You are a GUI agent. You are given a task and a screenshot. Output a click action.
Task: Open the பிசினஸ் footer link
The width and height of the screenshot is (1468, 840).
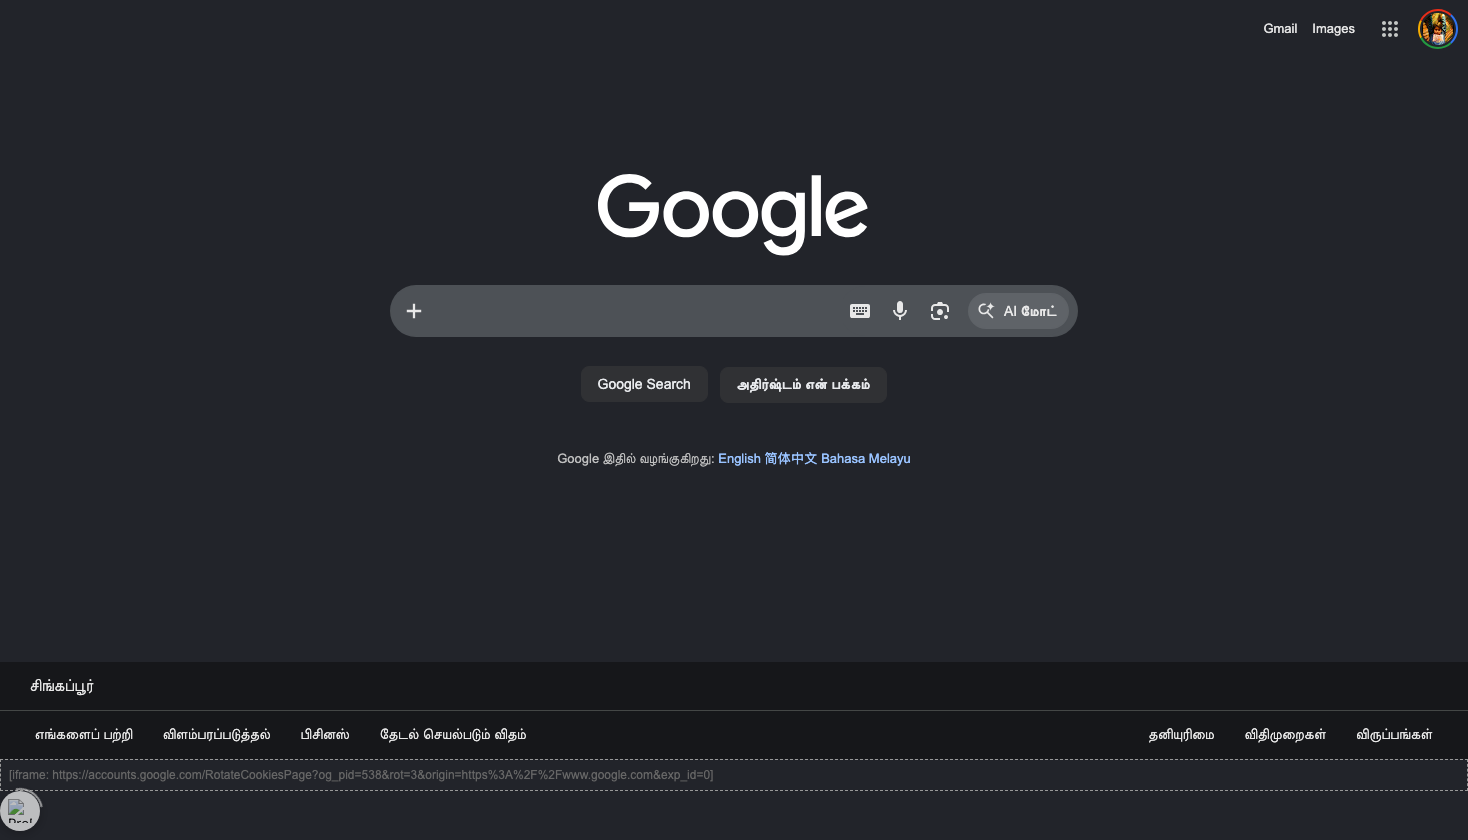[325, 735]
